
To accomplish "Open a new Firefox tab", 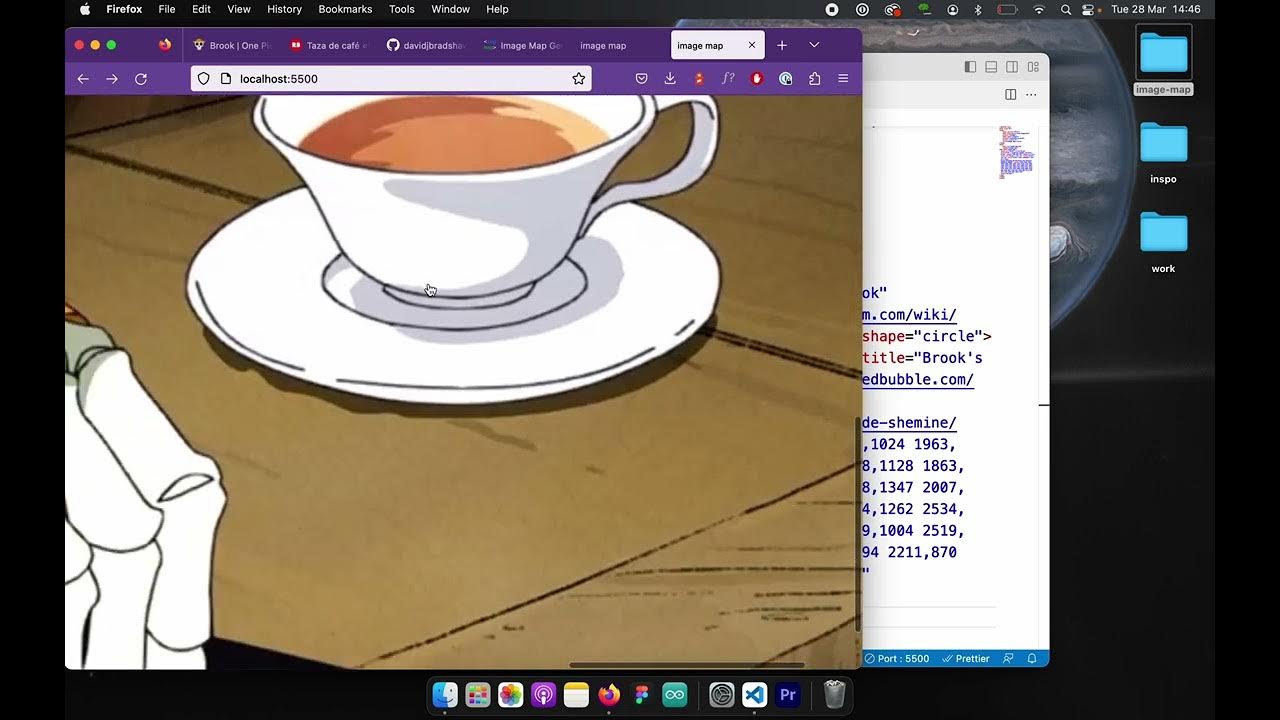I will click(x=782, y=45).
